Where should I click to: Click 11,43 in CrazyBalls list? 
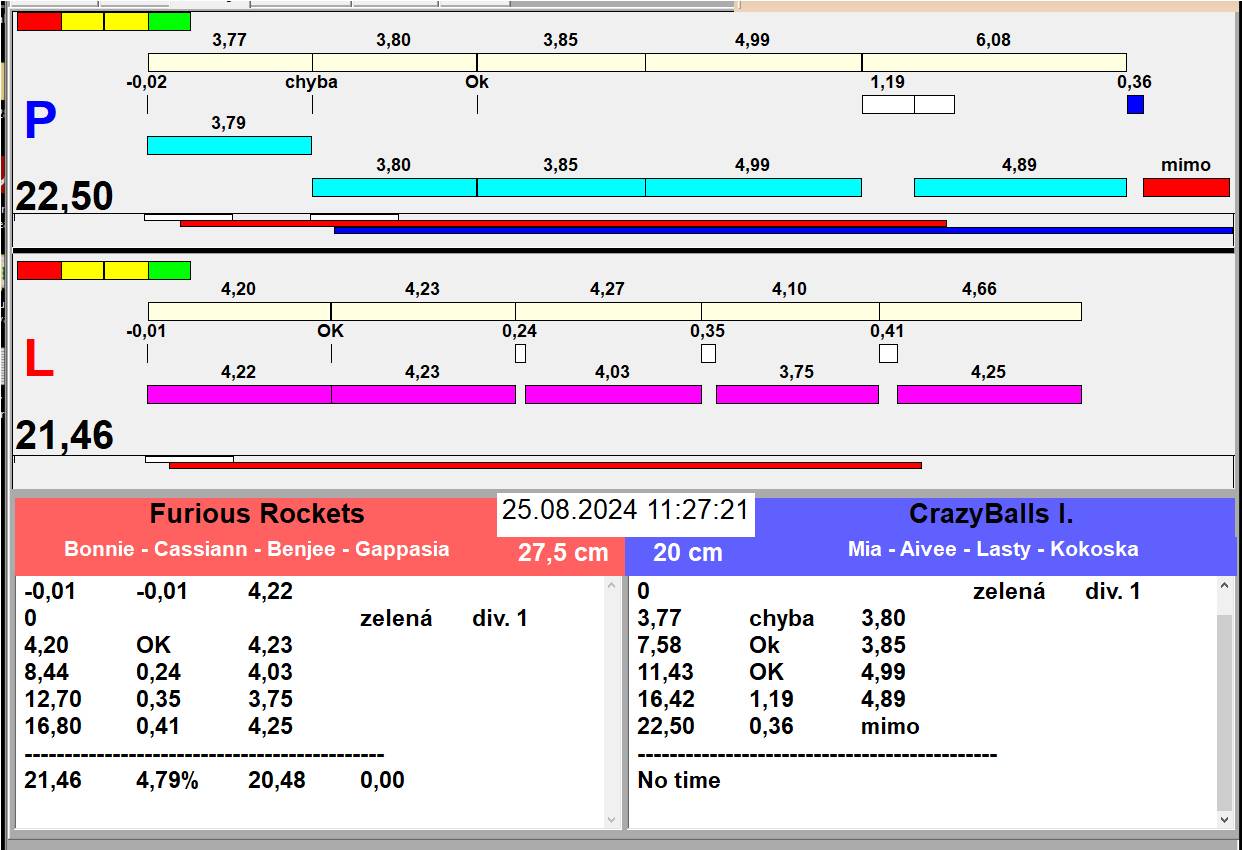pos(666,672)
